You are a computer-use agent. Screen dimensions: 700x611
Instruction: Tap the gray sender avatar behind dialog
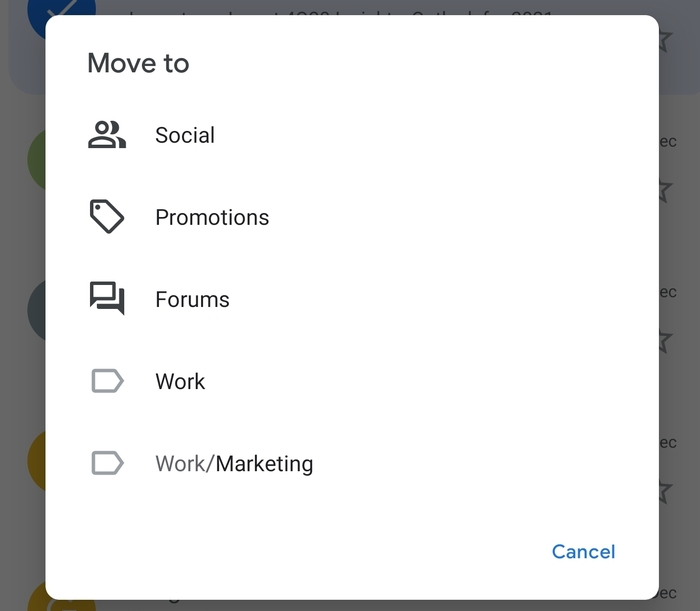tap(37, 312)
